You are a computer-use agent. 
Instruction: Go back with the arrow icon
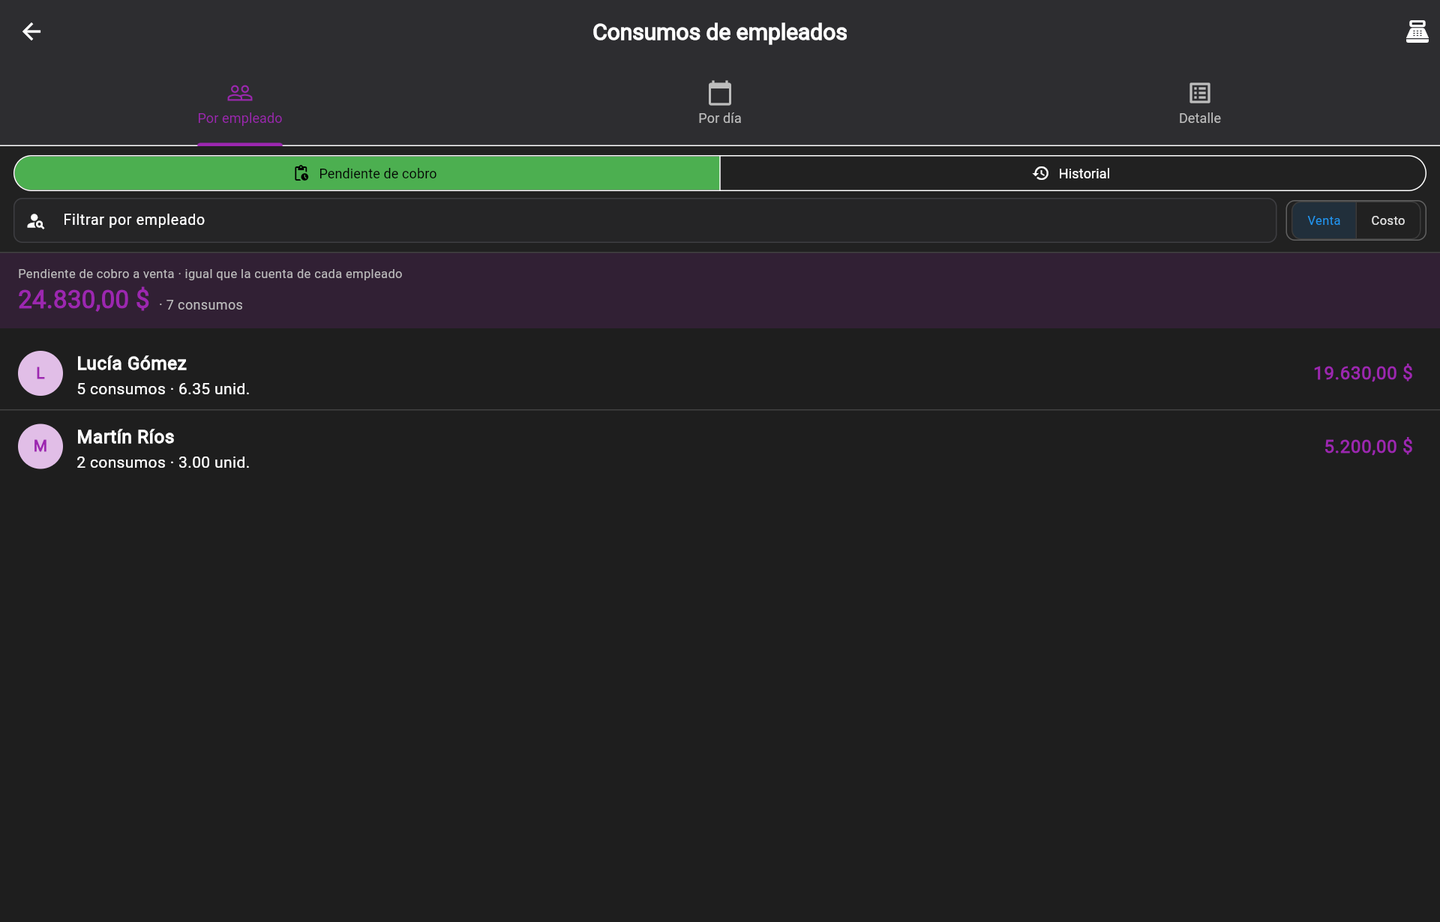click(32, 32)
